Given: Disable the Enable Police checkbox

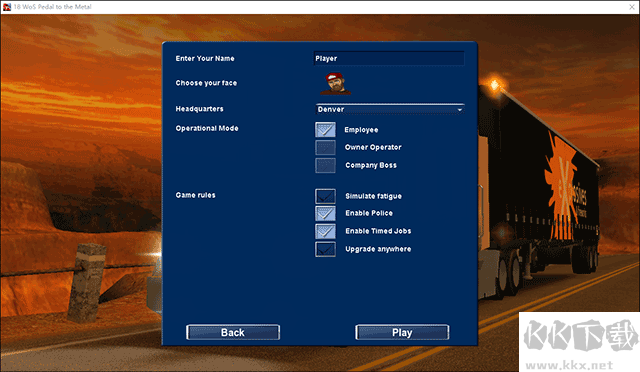Looking at the screenshot, I should [x=325, y=214].
